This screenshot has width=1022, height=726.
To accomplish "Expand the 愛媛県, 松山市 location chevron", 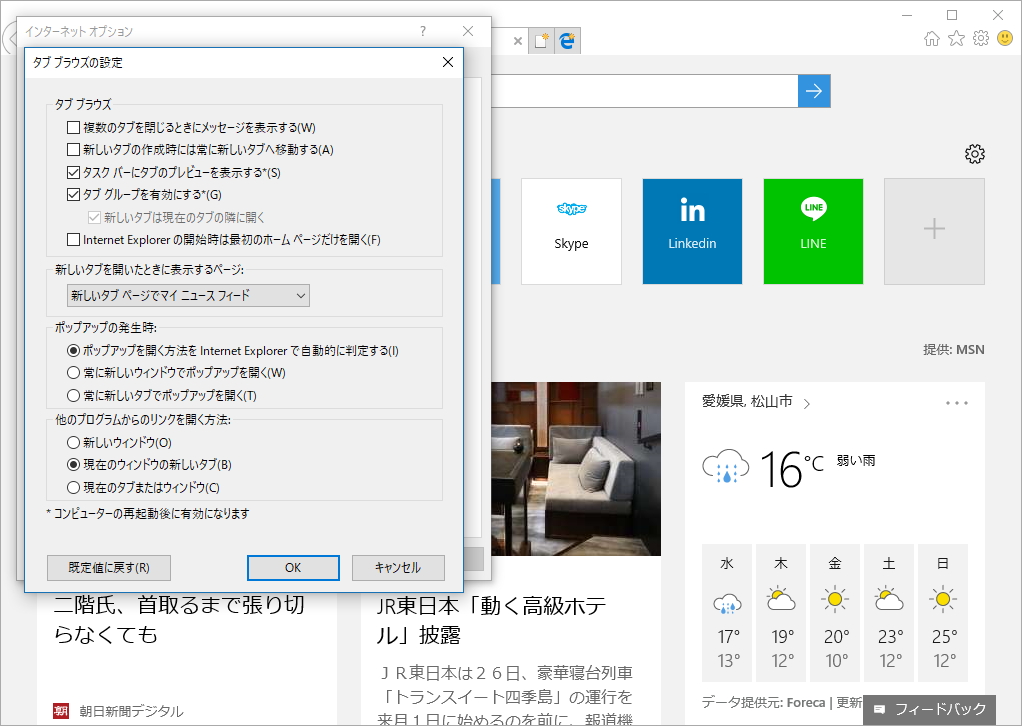I will (808, 402).
